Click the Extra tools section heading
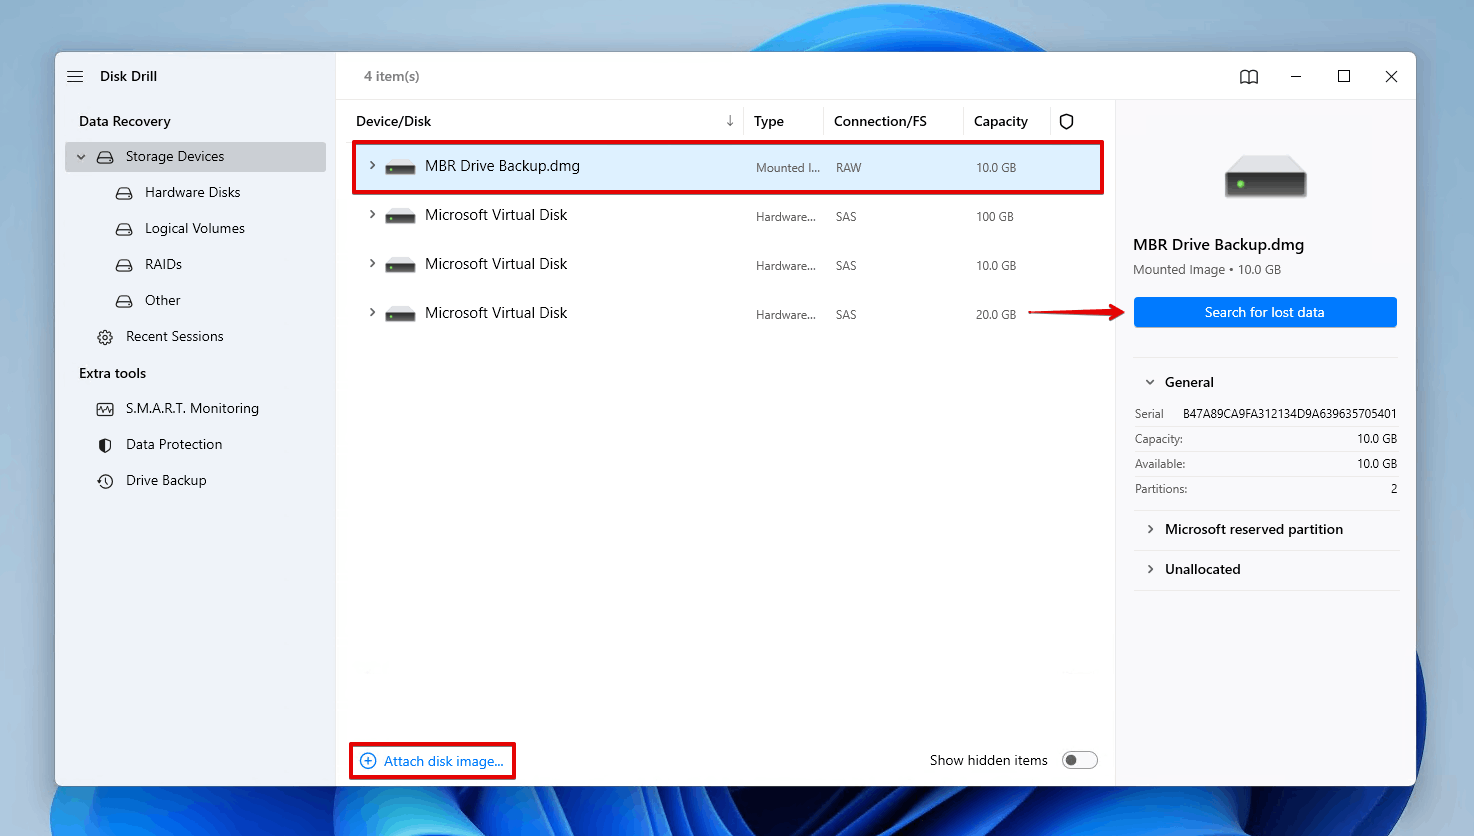 (x=113, y=373)
